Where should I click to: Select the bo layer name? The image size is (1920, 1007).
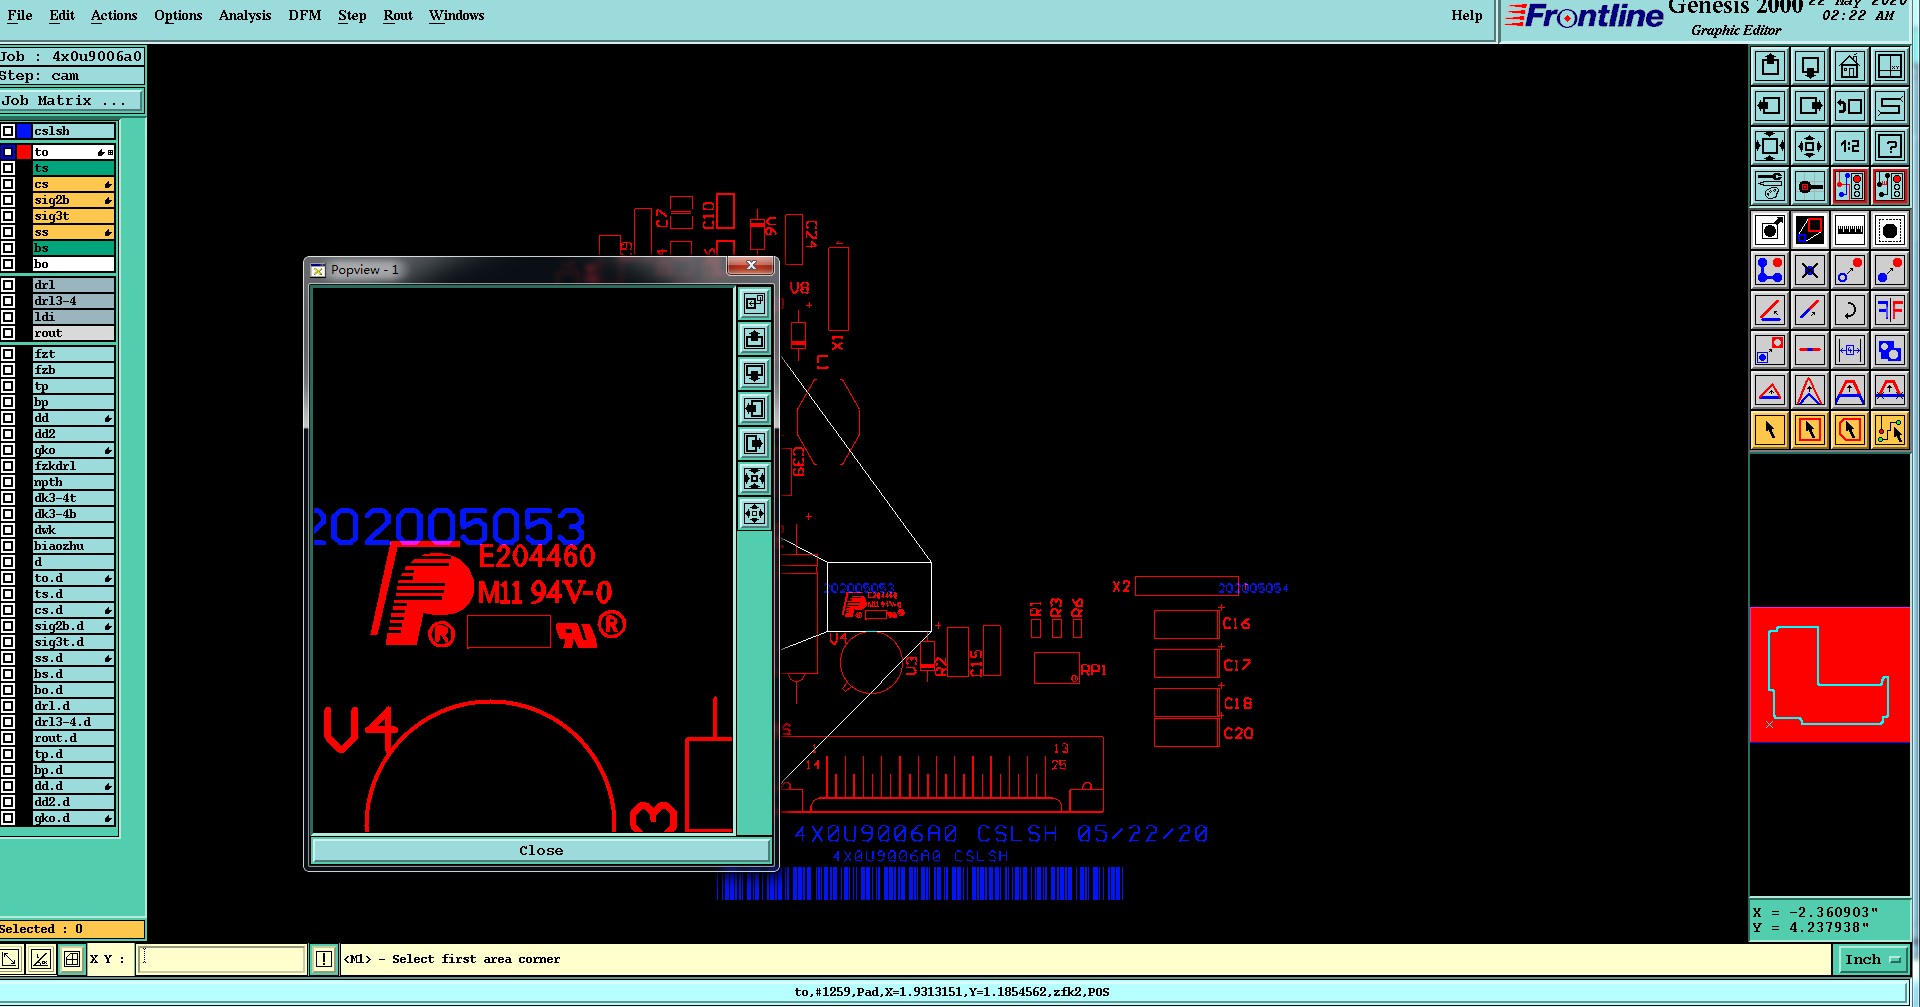tap(74, 264)
